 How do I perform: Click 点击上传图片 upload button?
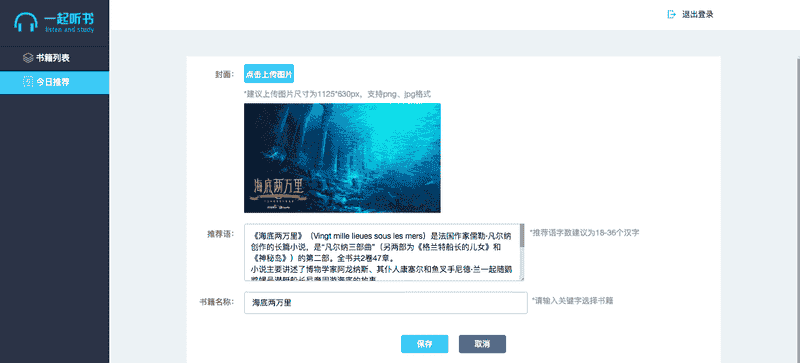pyautogui.click(x=269, y=74)
